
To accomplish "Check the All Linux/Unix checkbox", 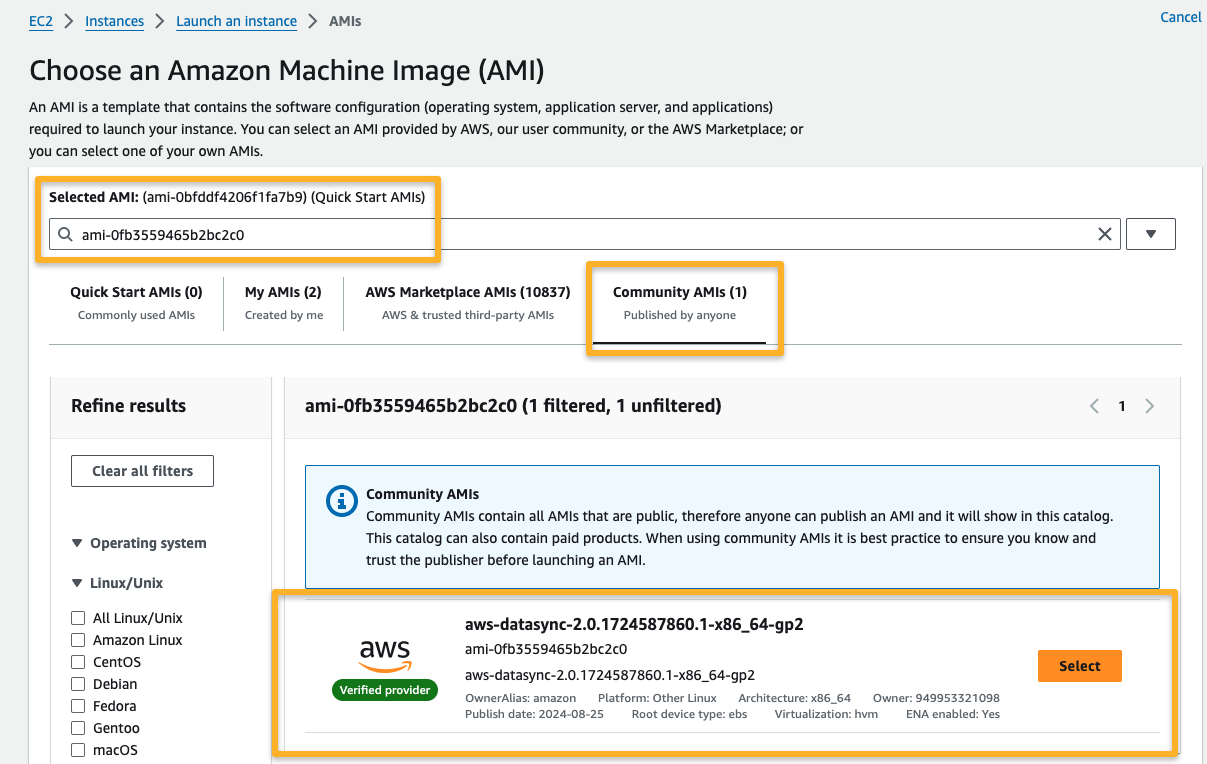I will pyautogui.click(x=78, y=618).
